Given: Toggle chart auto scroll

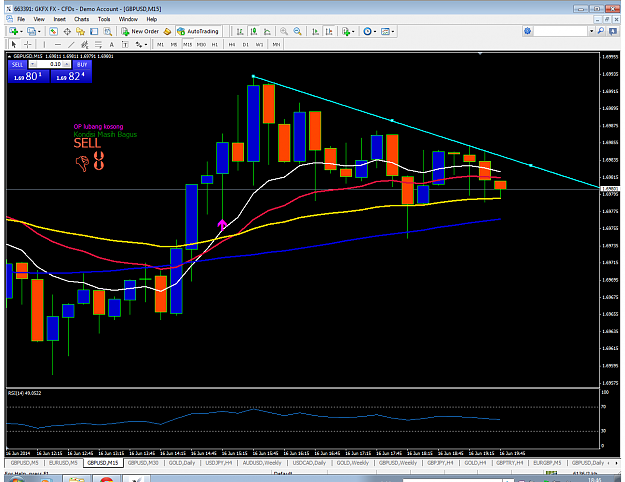Looking at the screenshot, I should [315, 31].
